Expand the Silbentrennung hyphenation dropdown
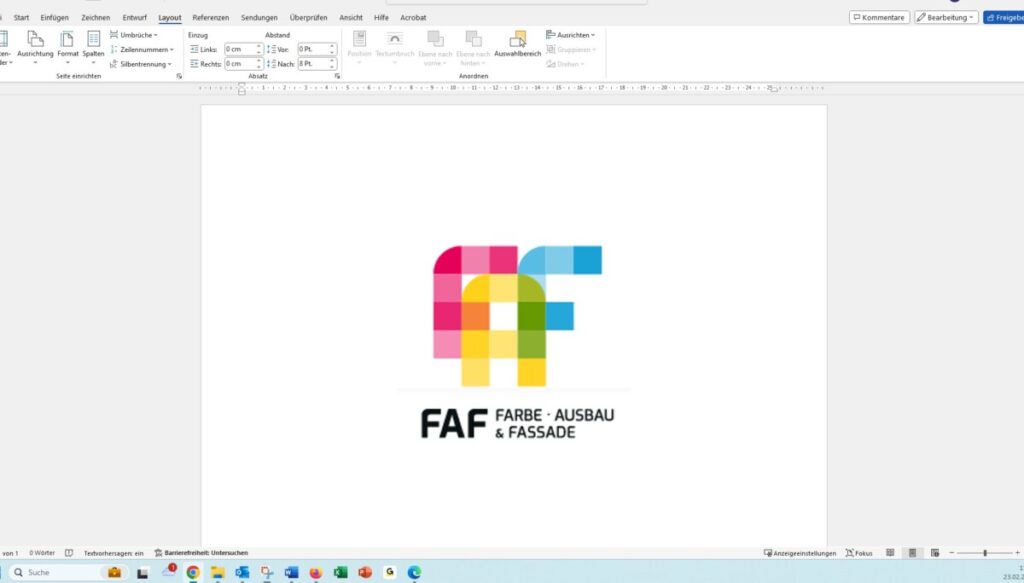This screenshot has width=1024, height=583. 140,64
